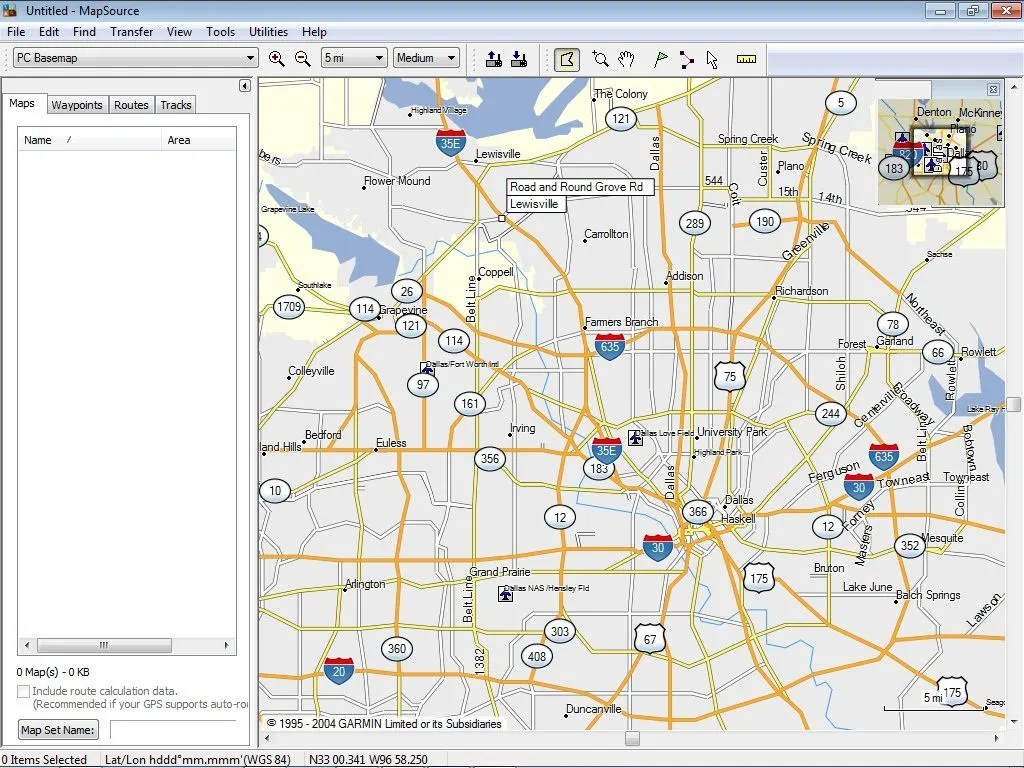The image size is (1024, 768).
Task: Select the Hand pan tool
Action: click(x=626, y=59)
